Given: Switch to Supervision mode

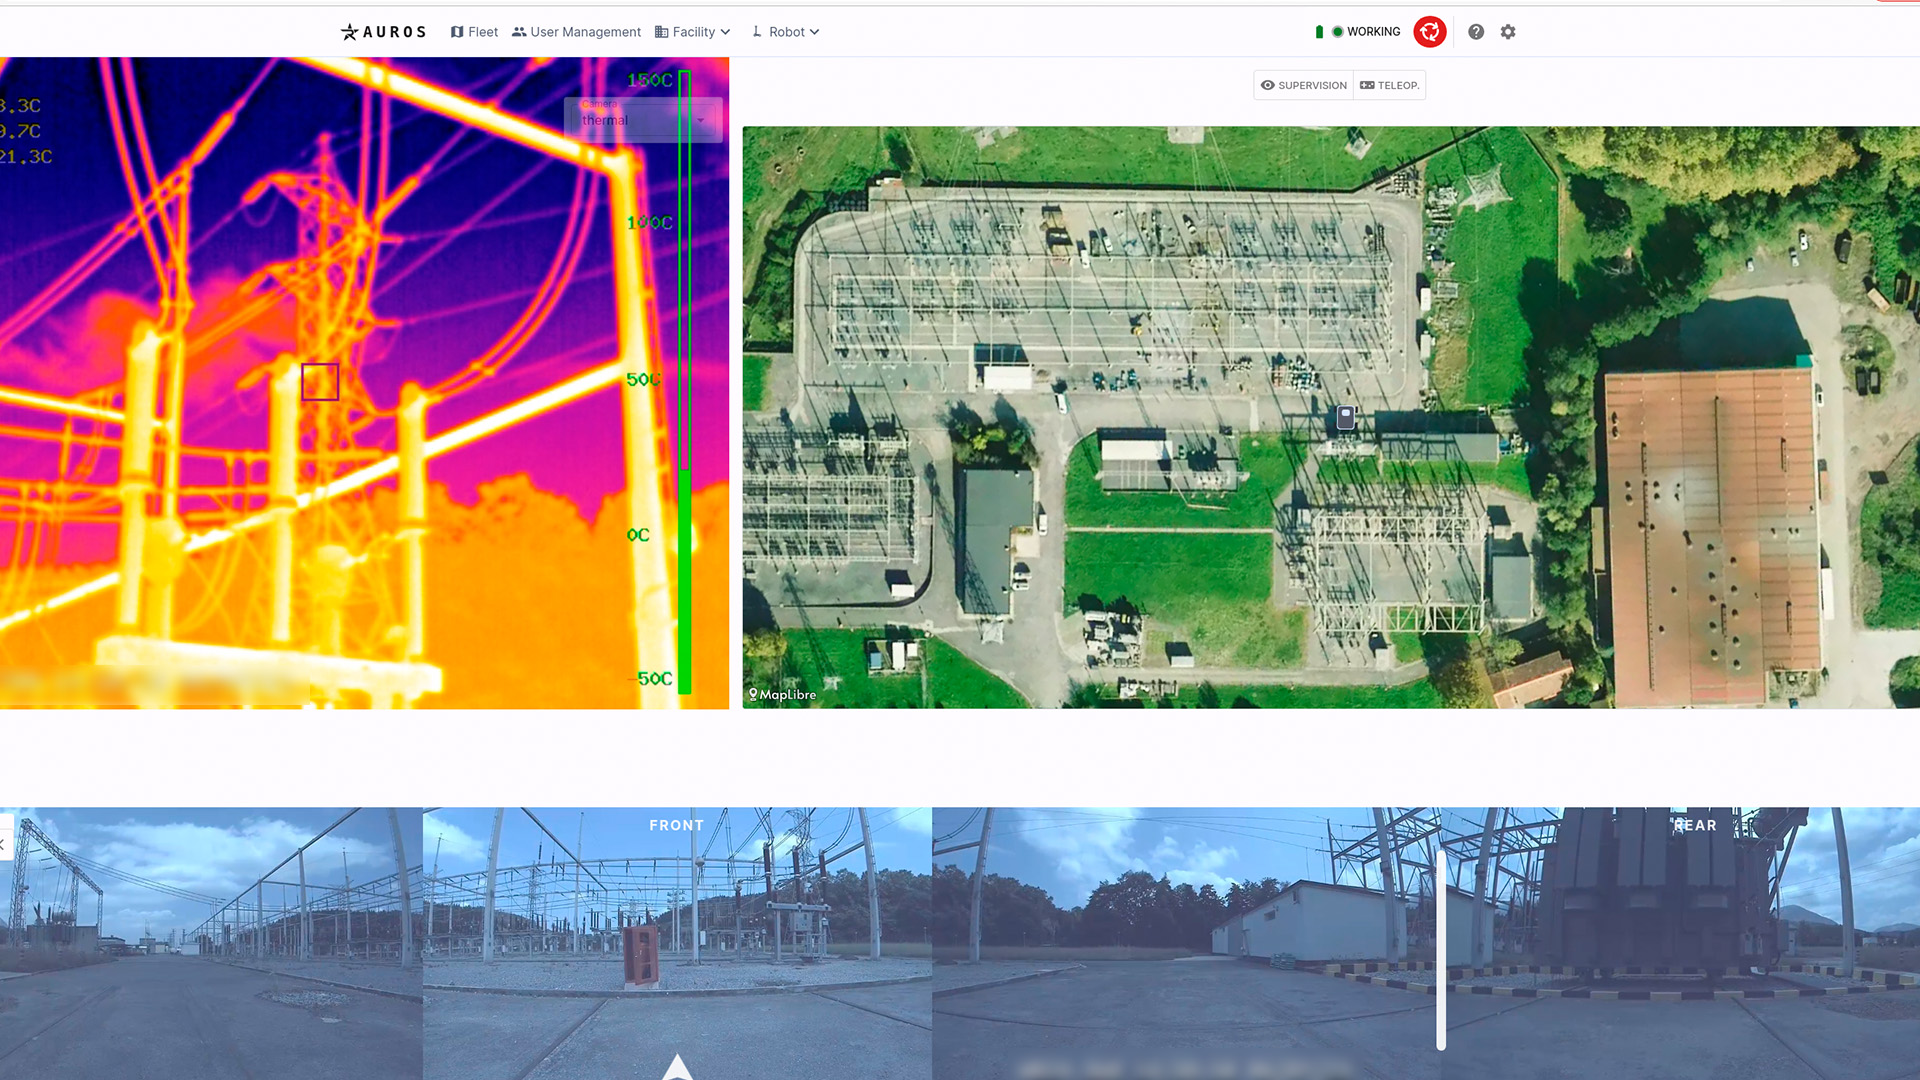Looking at the screenshot, I should tap(1303, 85).
